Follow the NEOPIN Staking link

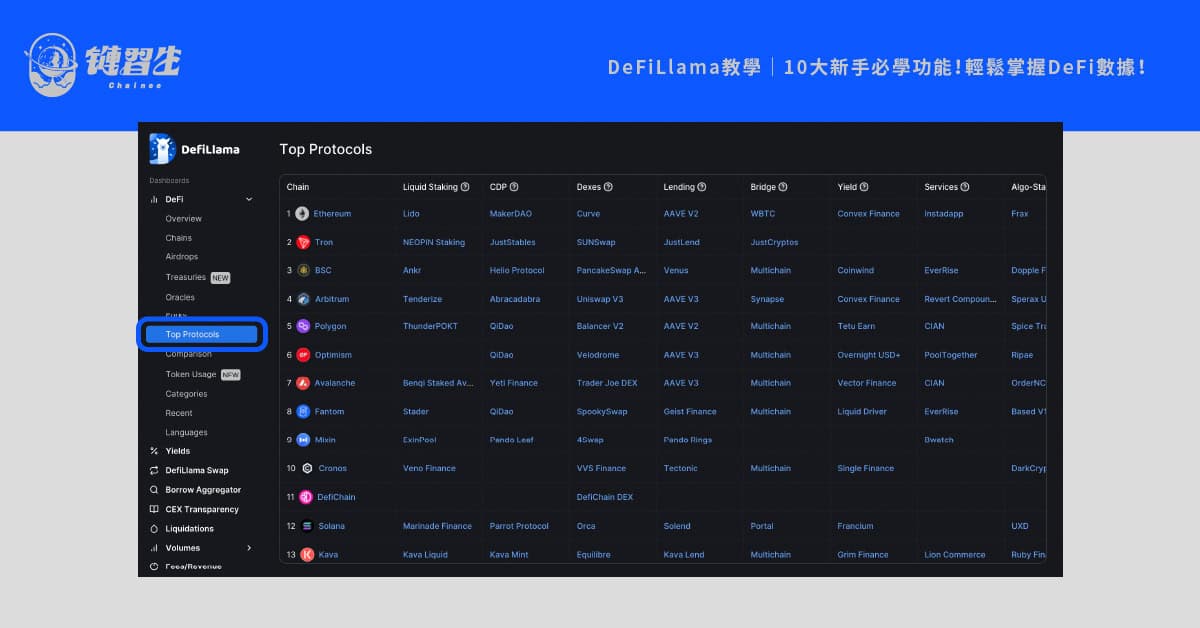434,242
